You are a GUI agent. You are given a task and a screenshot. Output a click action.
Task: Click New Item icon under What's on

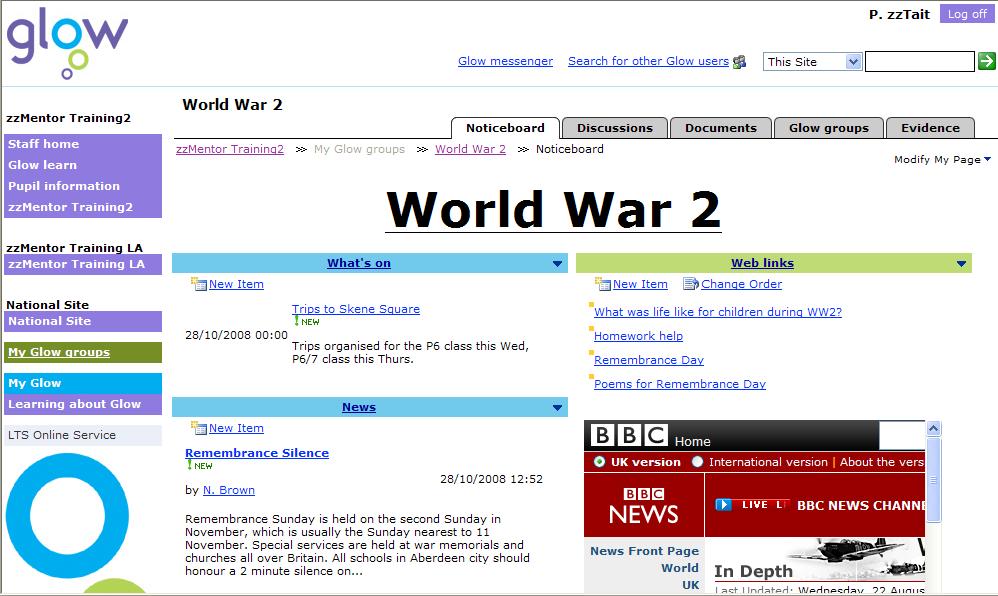[199, 284]
